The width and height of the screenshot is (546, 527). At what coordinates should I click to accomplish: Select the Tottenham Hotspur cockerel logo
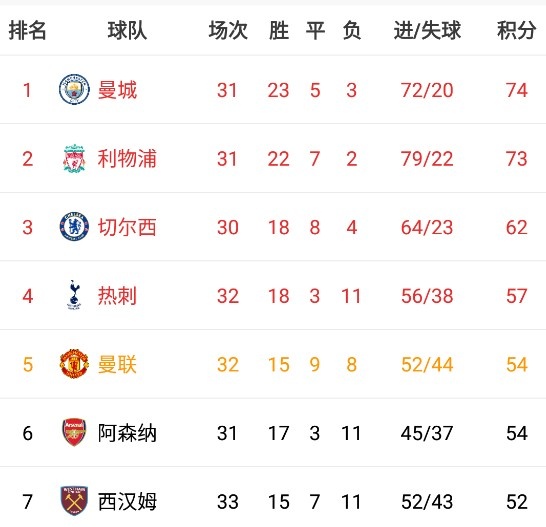(74, 295)
